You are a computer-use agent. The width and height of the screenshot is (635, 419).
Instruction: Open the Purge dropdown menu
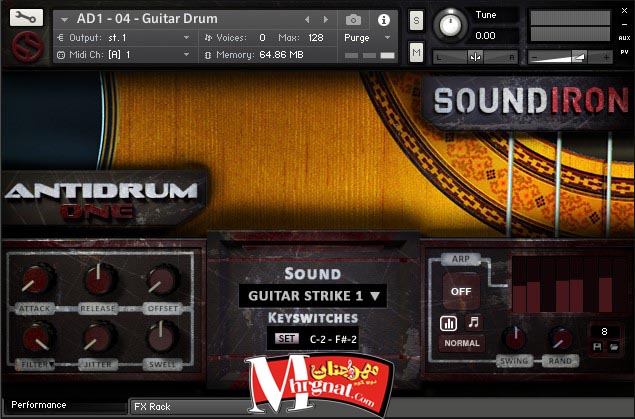click(367, 38)
